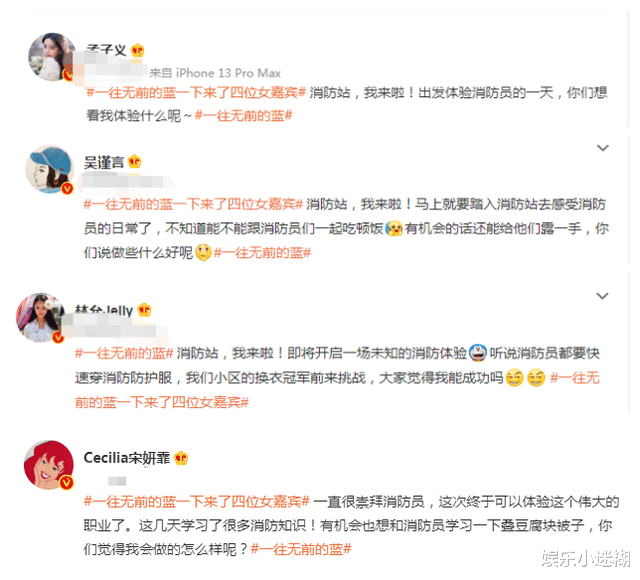640x580 pixels.
Task: Expand the chevron menu on 吴谨言's post
Action: [x=603, y=148]
